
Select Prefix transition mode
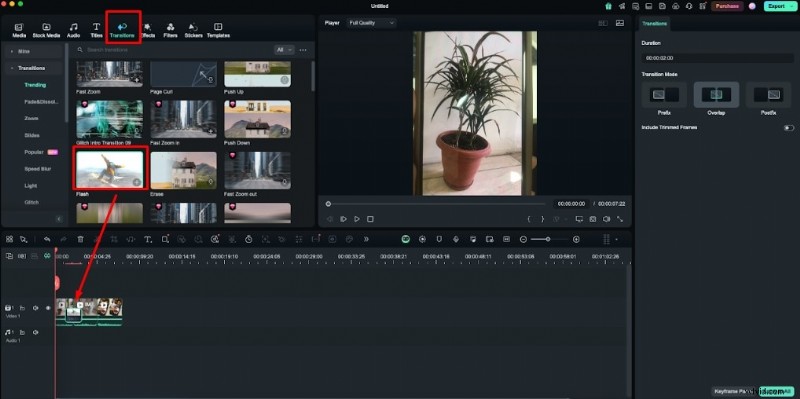click(664, 95)
